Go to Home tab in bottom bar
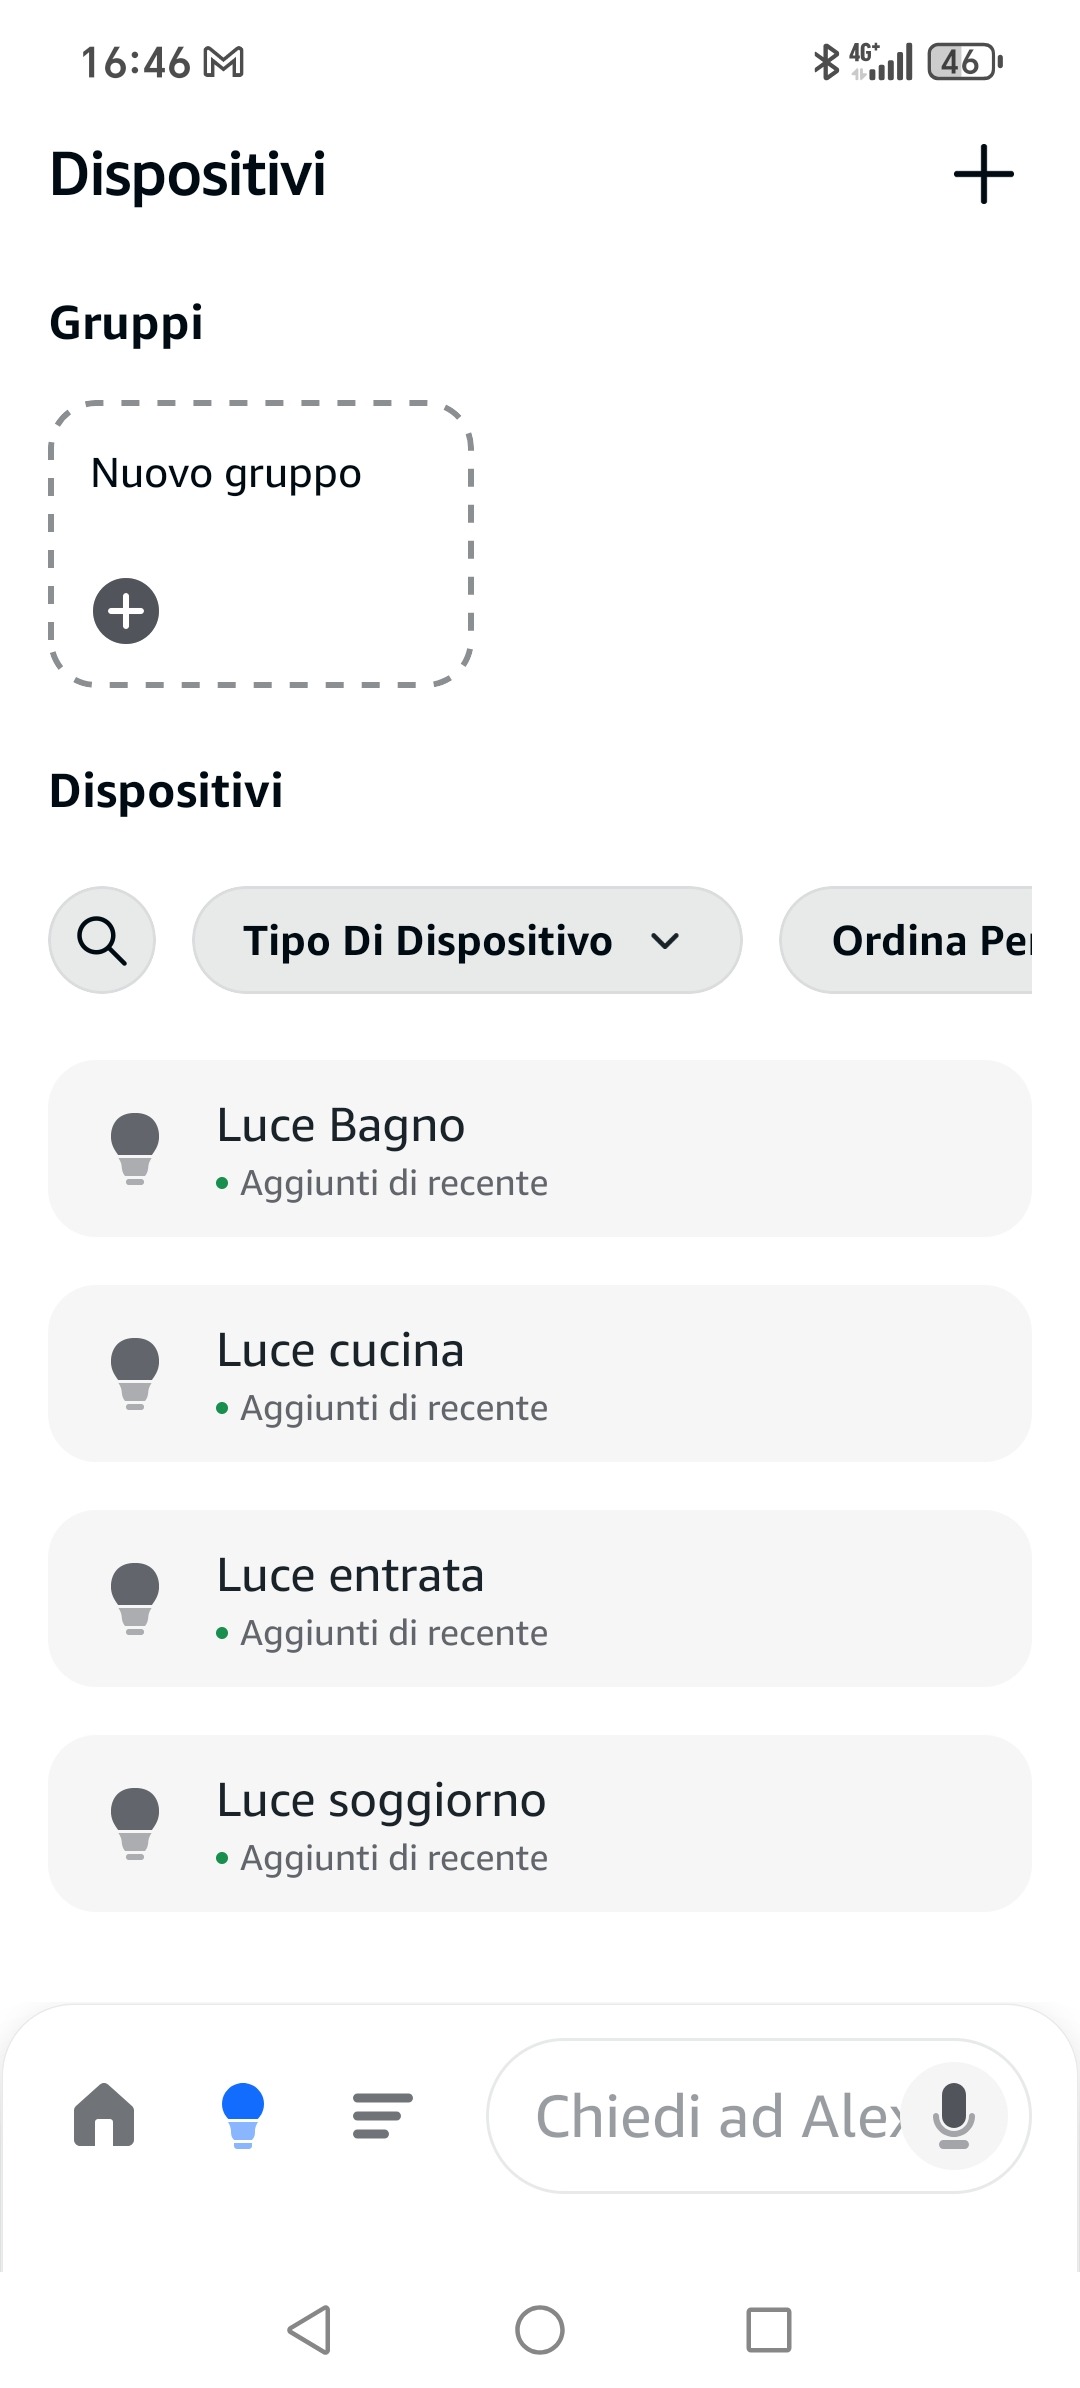This screenshot has width=1080, height=2388. click(104, 2115)
